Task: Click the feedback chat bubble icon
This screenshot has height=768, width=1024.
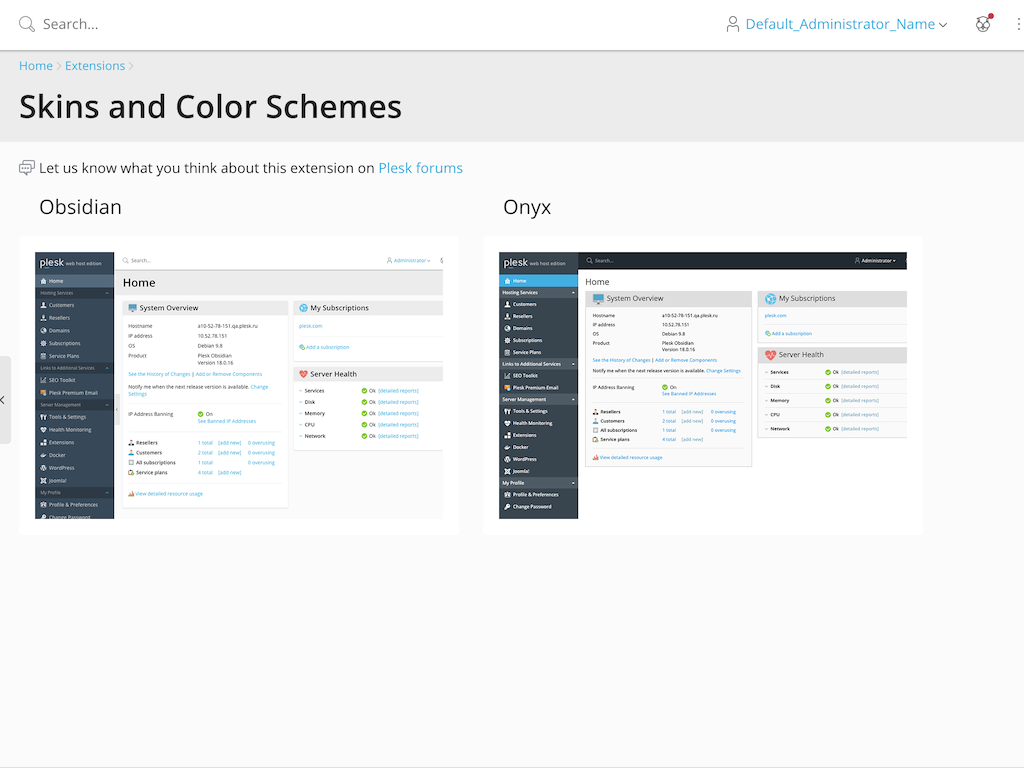Action: coord(27,168)
